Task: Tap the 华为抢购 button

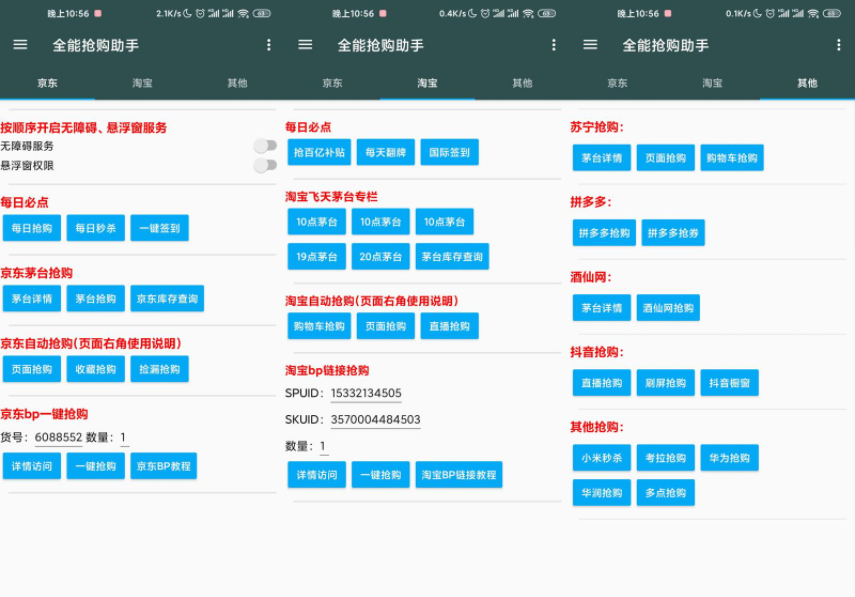Action: point(729,458)
